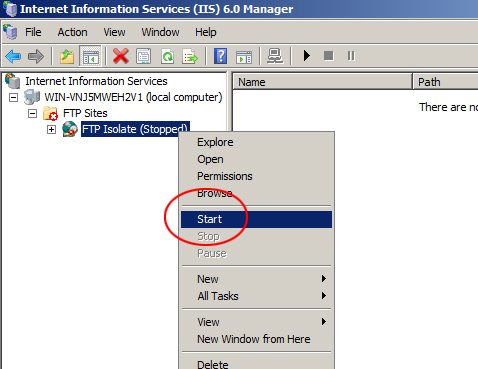The width and height of the screenshot is (478, 369).
Task: Click the Refresh toolbar icon
Action: (x=167, y=56)
